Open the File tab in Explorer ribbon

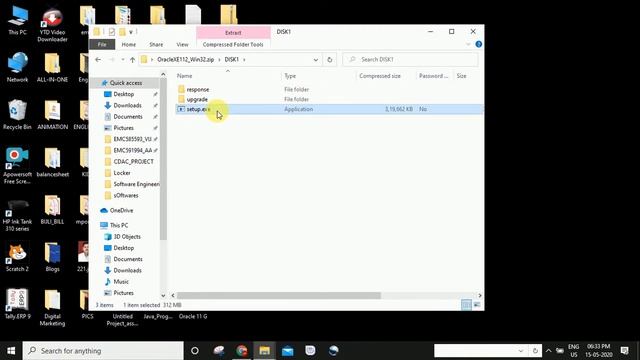coord(102,44)
